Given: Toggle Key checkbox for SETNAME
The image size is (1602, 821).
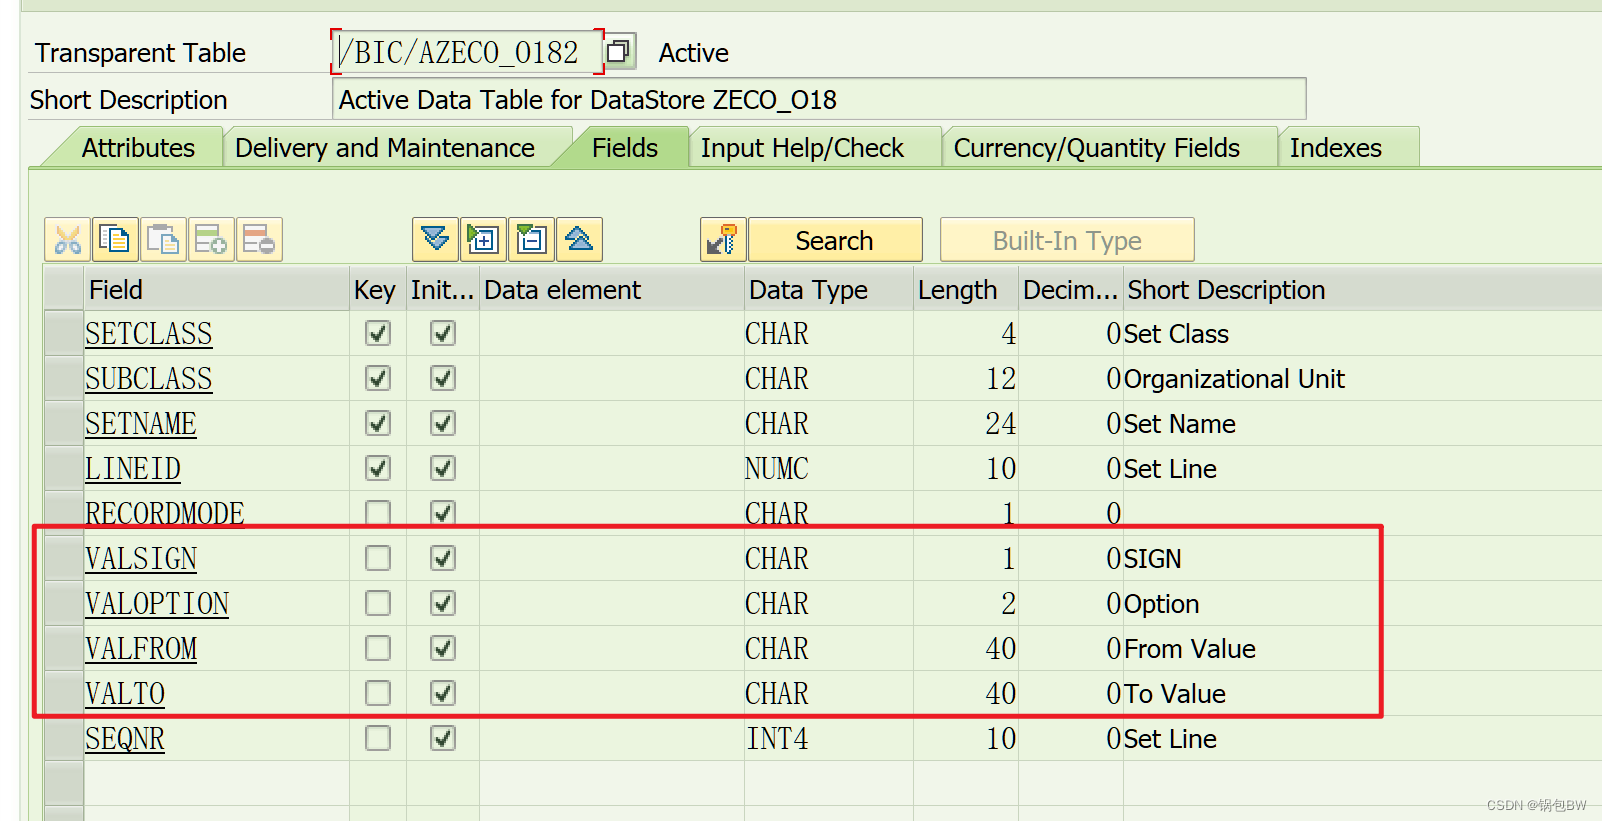Looking at the screenshot, I should (378, 423).
